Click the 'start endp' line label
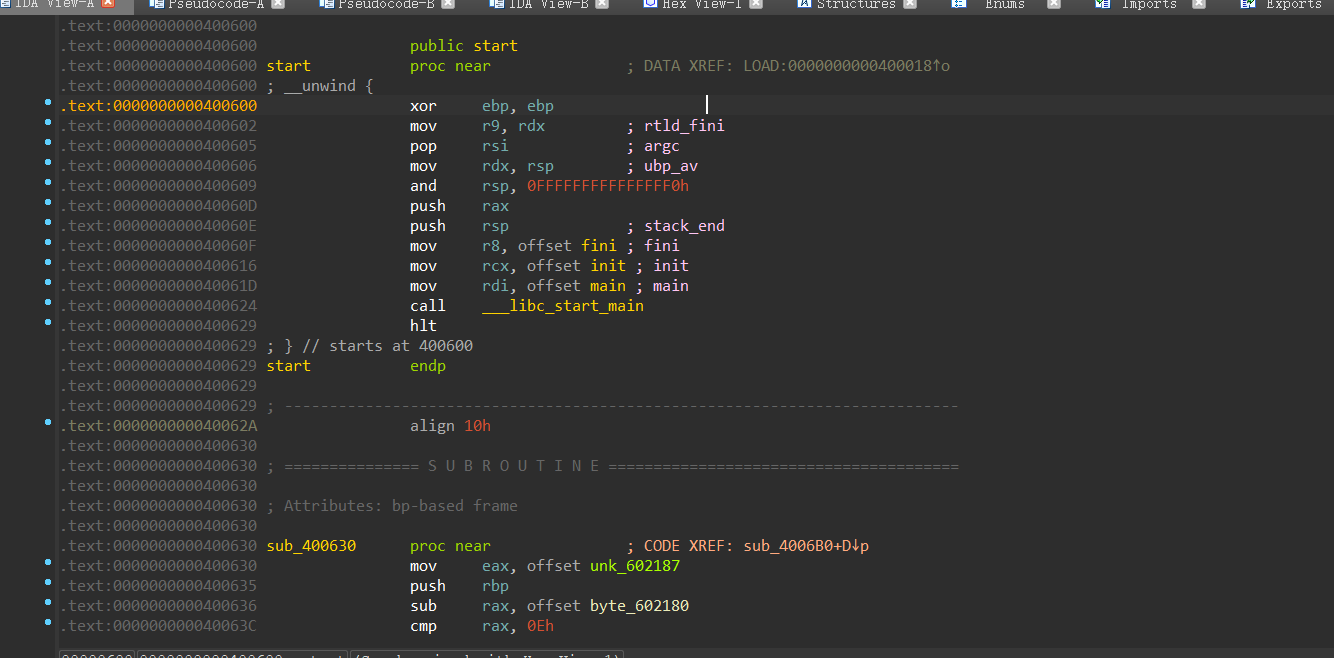Screen dimensions: 1334x658 (x=288, y=366)
